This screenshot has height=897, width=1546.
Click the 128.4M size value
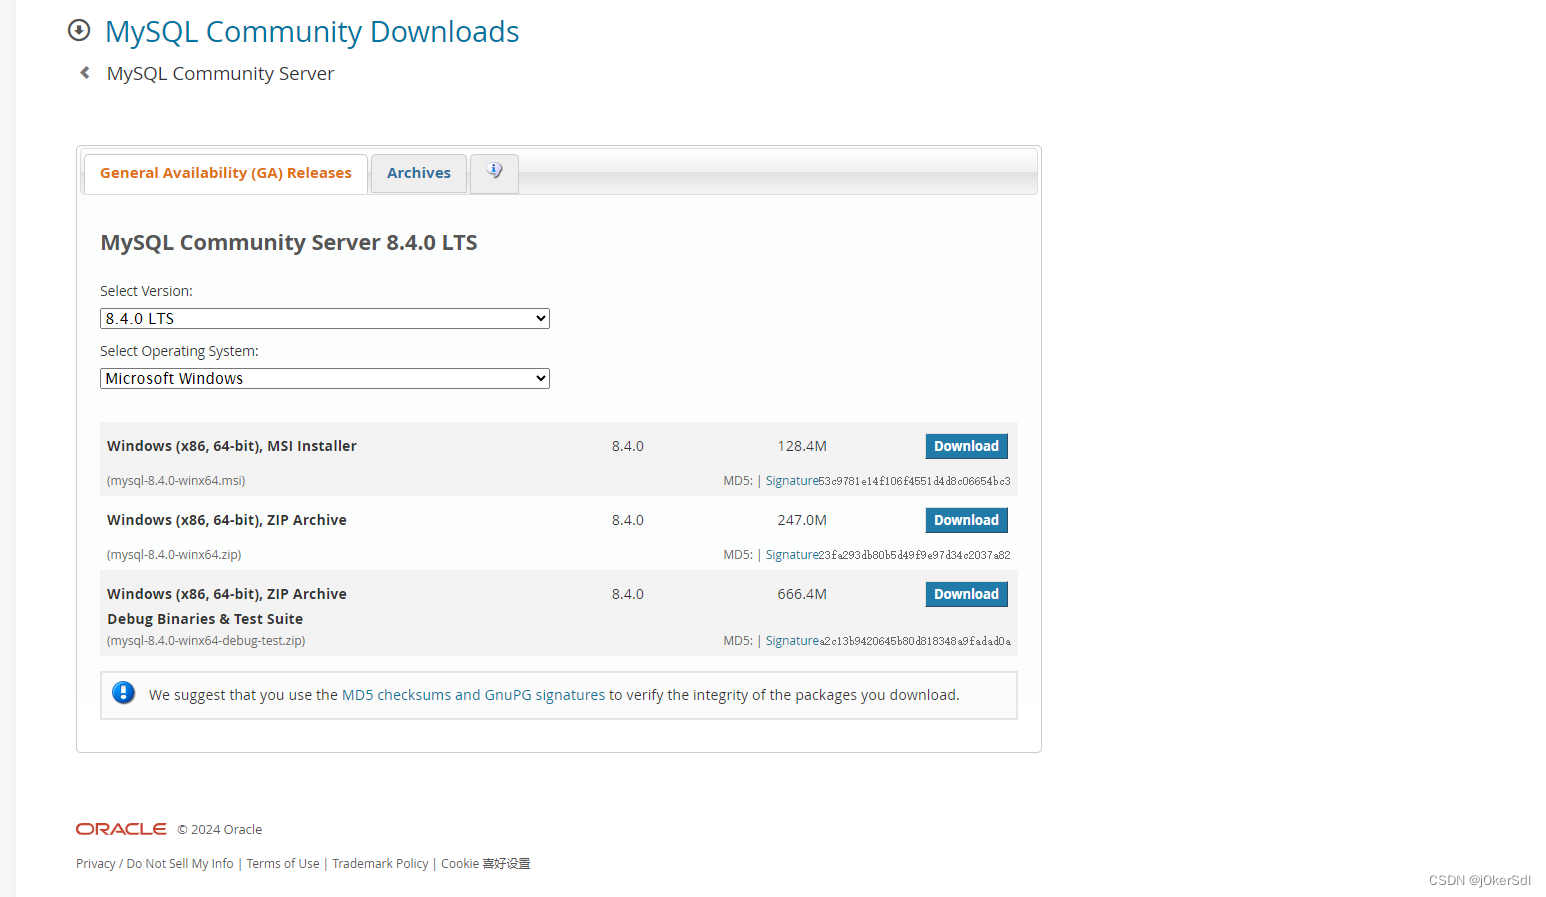click(802, 446)
